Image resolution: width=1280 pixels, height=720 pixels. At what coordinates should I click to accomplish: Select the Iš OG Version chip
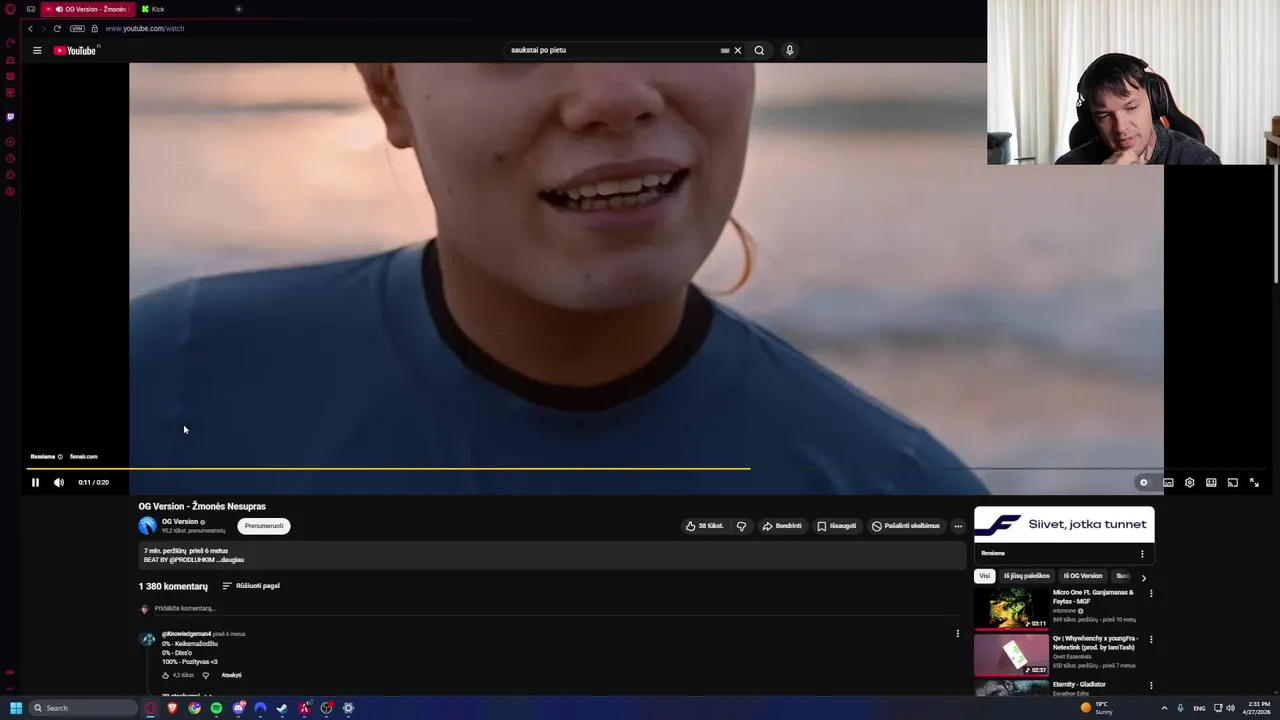coord(1082,576)
